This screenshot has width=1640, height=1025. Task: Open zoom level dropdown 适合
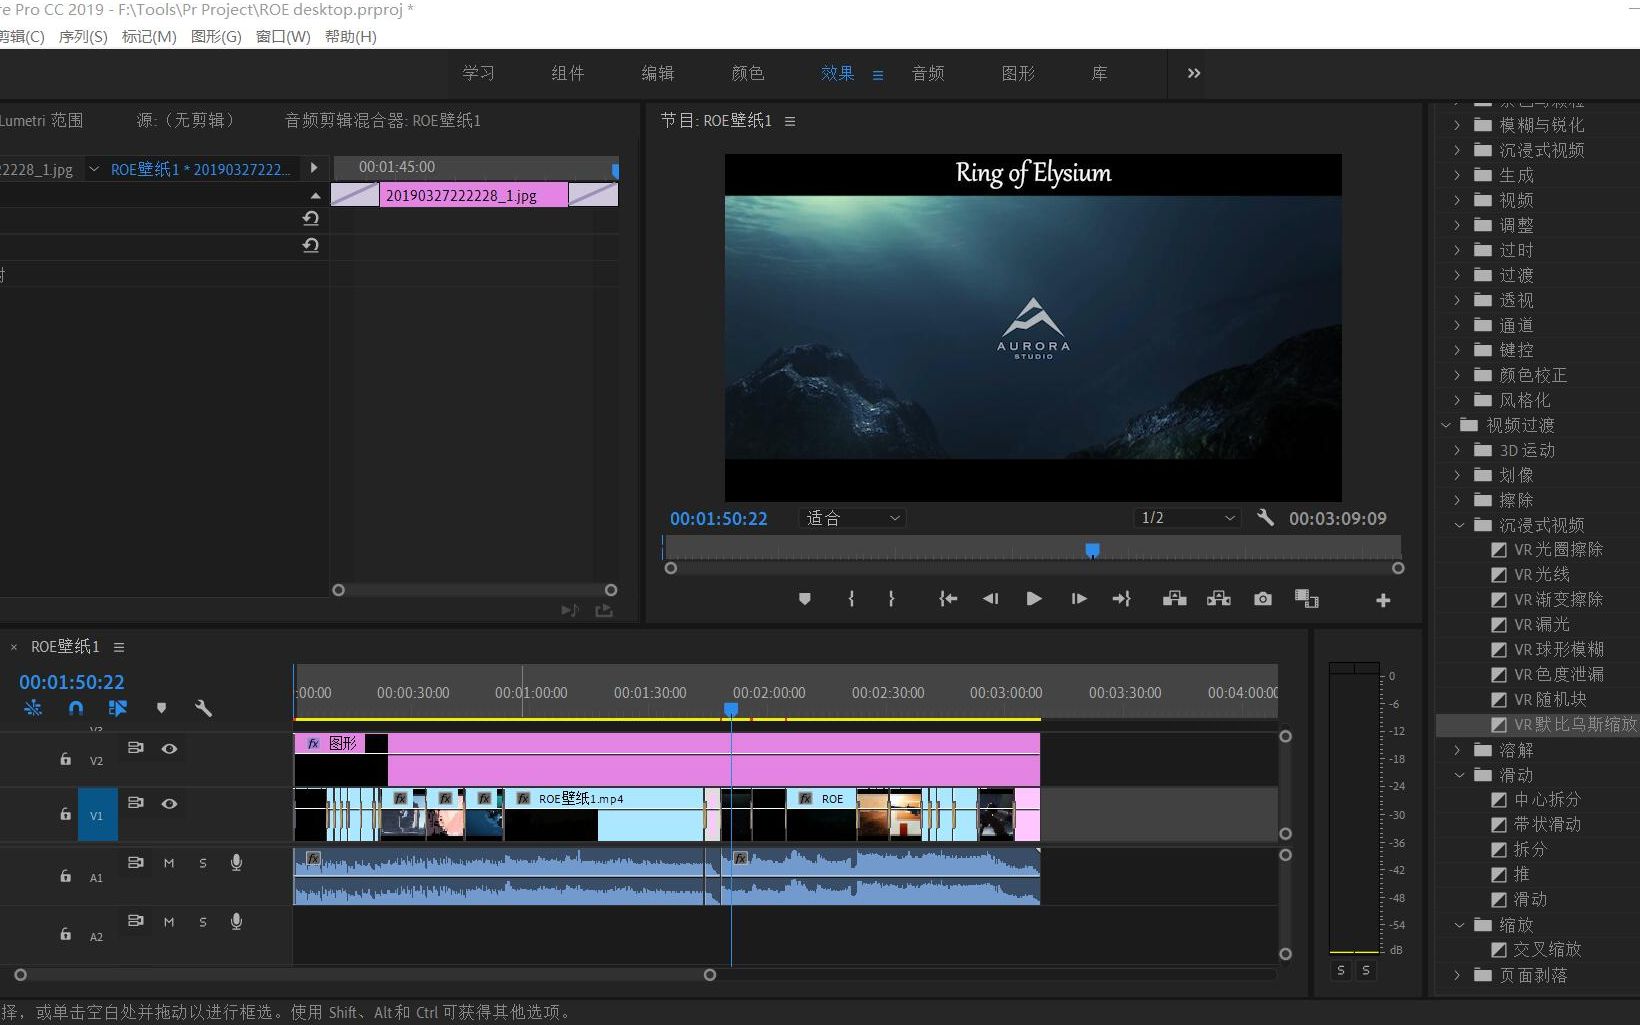point(852,518)
